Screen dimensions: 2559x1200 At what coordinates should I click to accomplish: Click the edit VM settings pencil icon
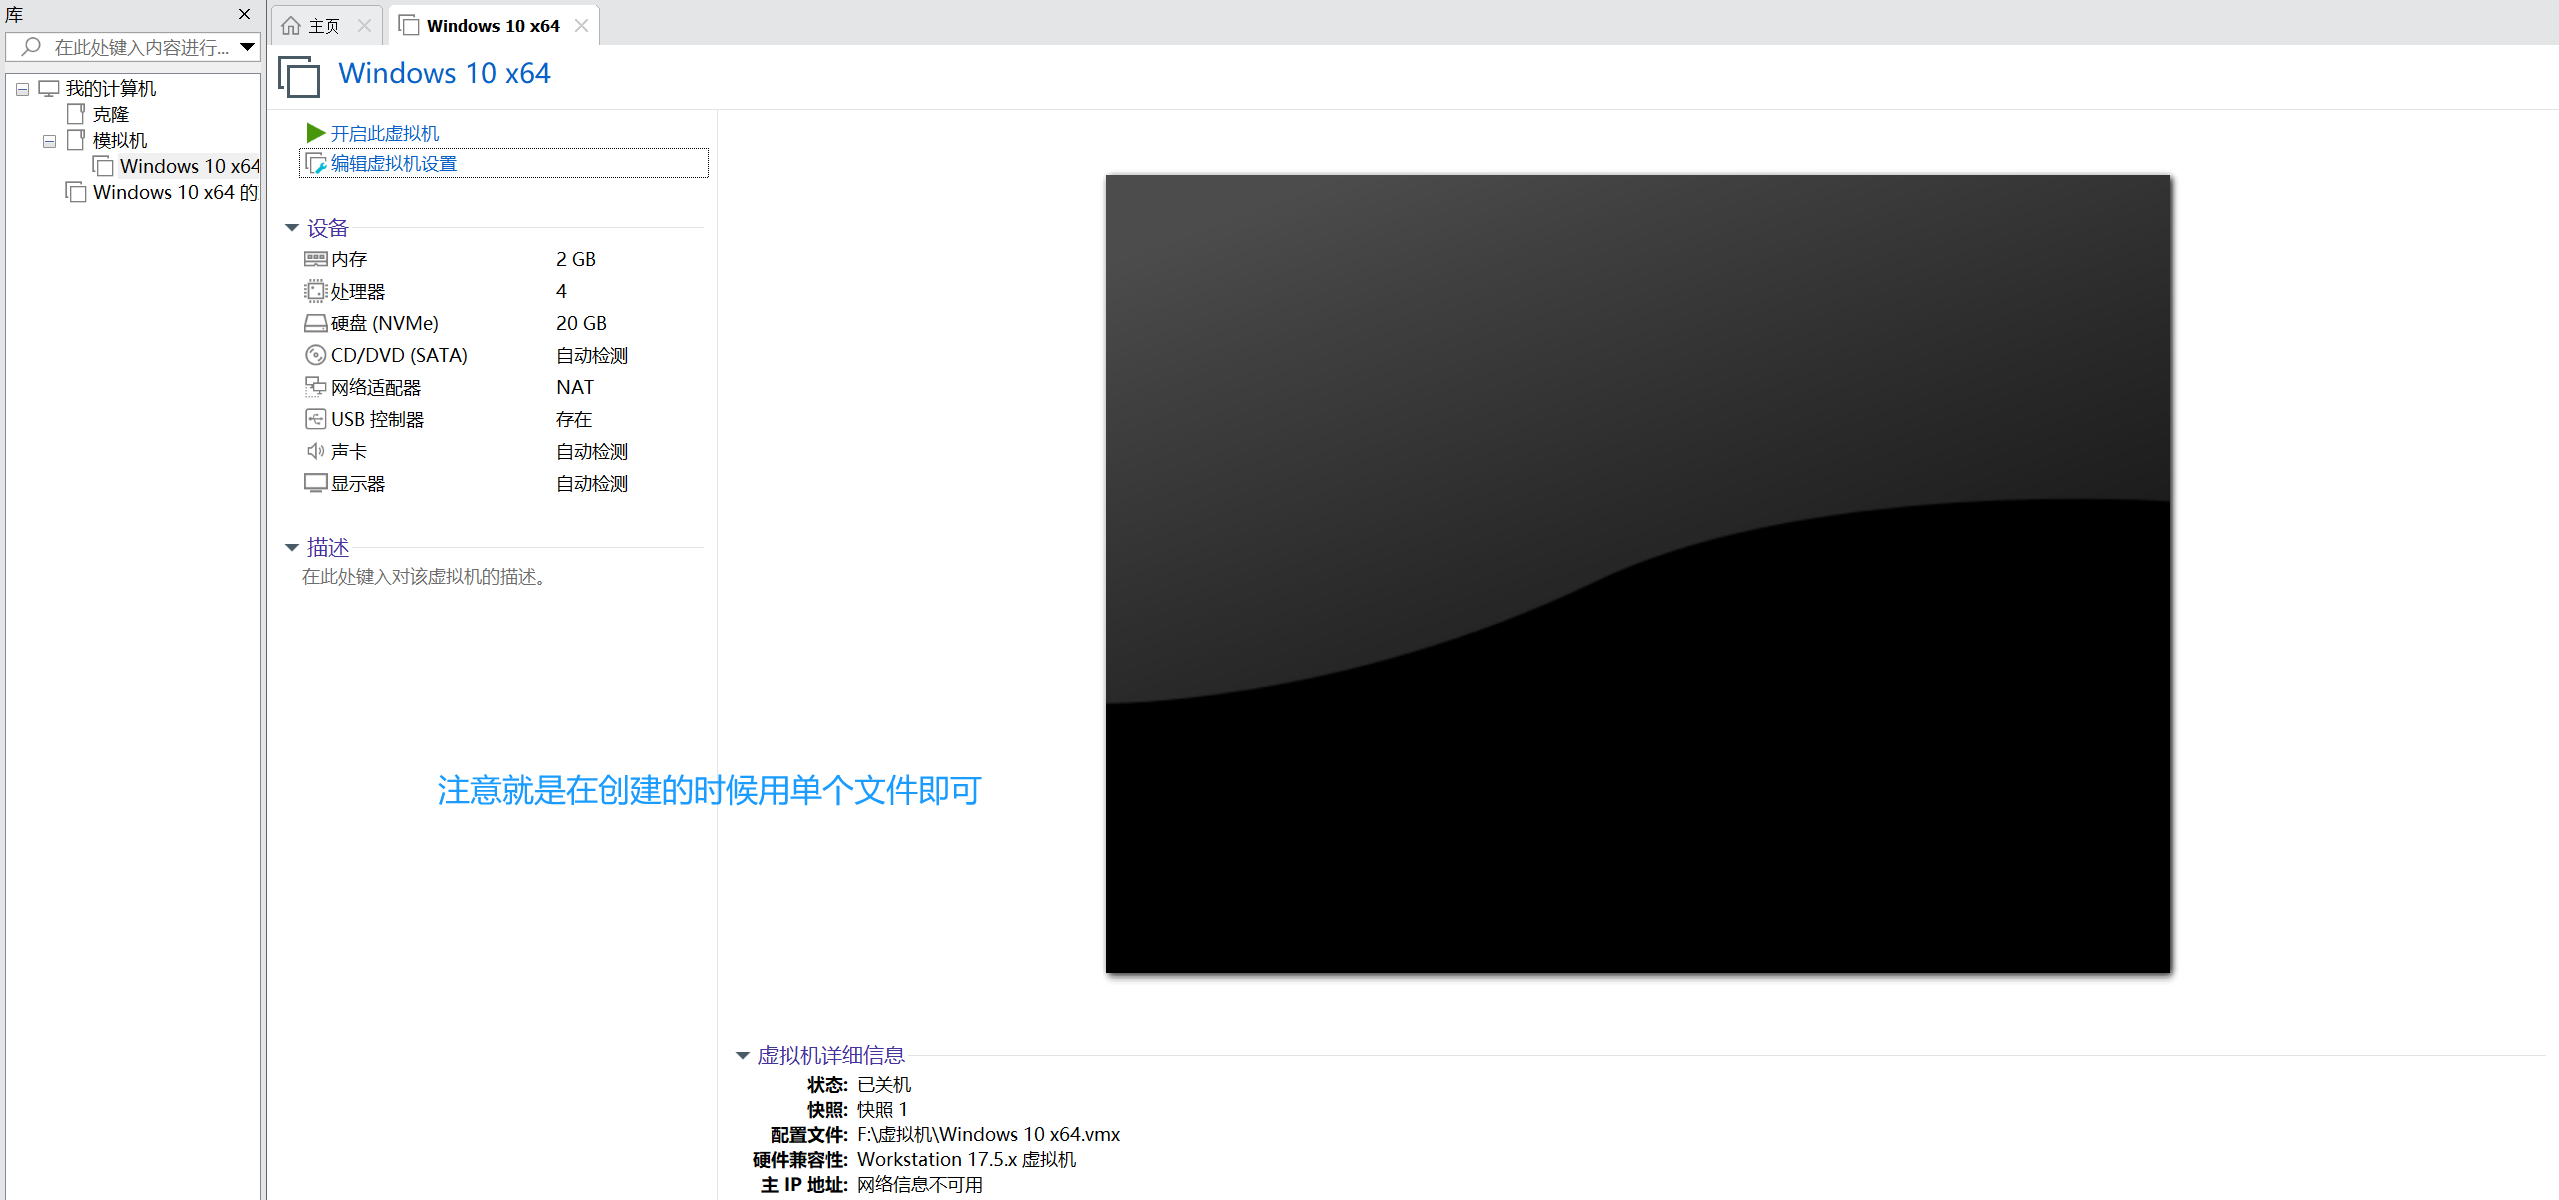pos(316,164)
